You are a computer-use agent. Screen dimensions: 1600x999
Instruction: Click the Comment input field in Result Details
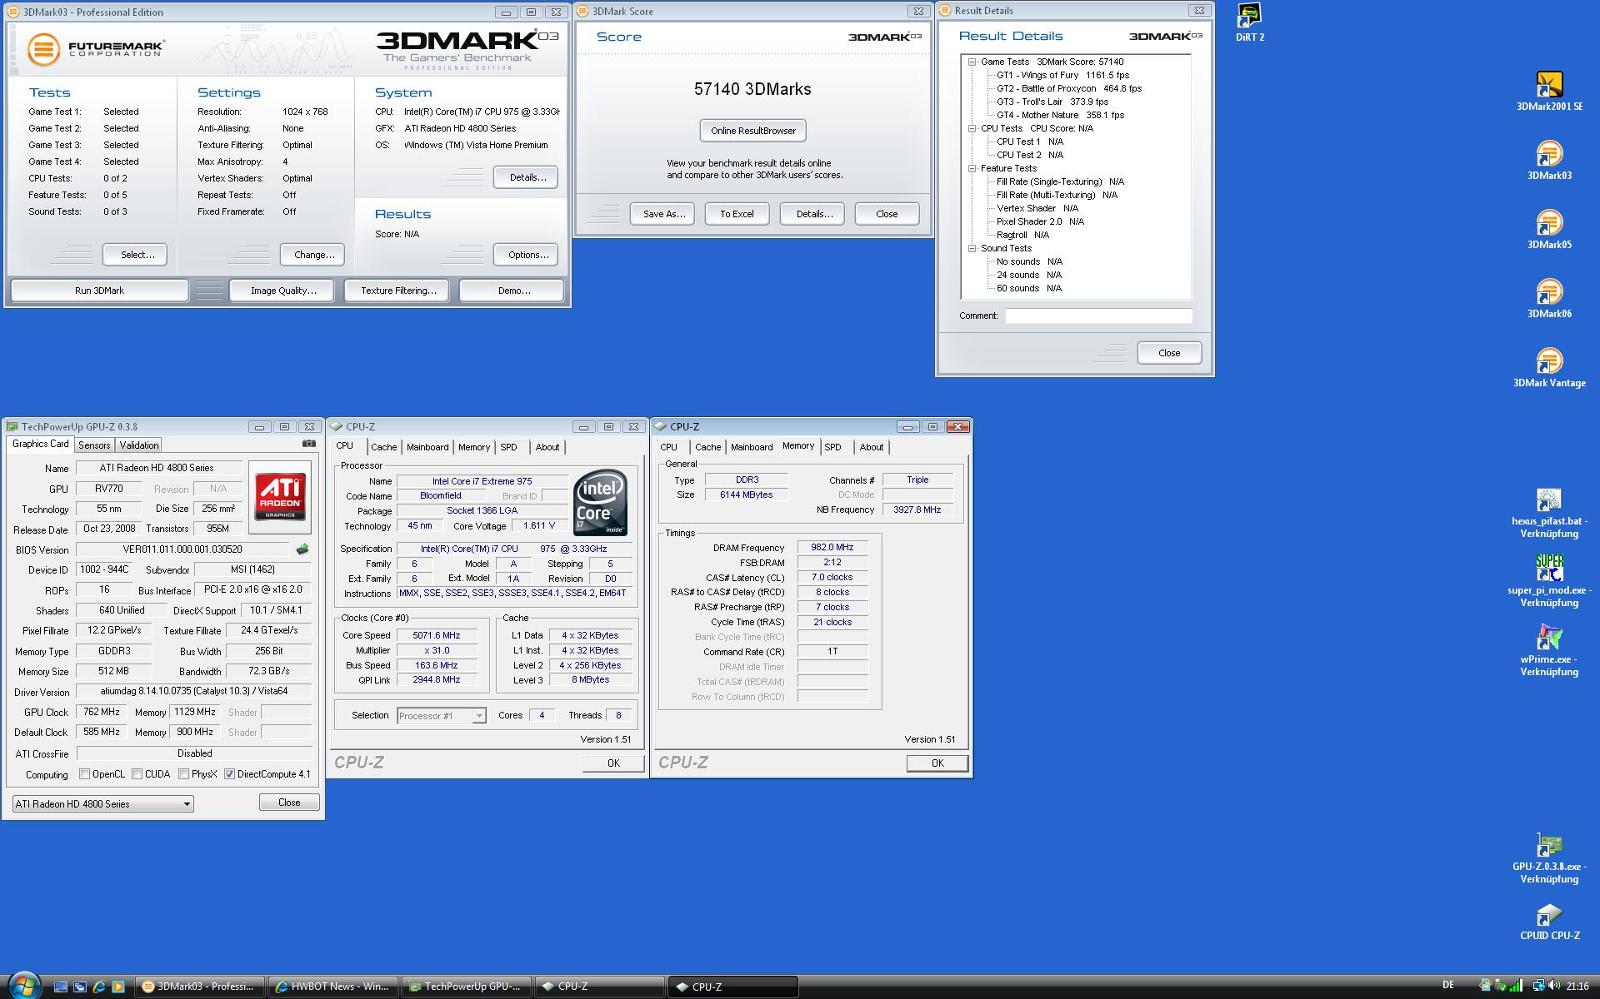coord(1098,316)
